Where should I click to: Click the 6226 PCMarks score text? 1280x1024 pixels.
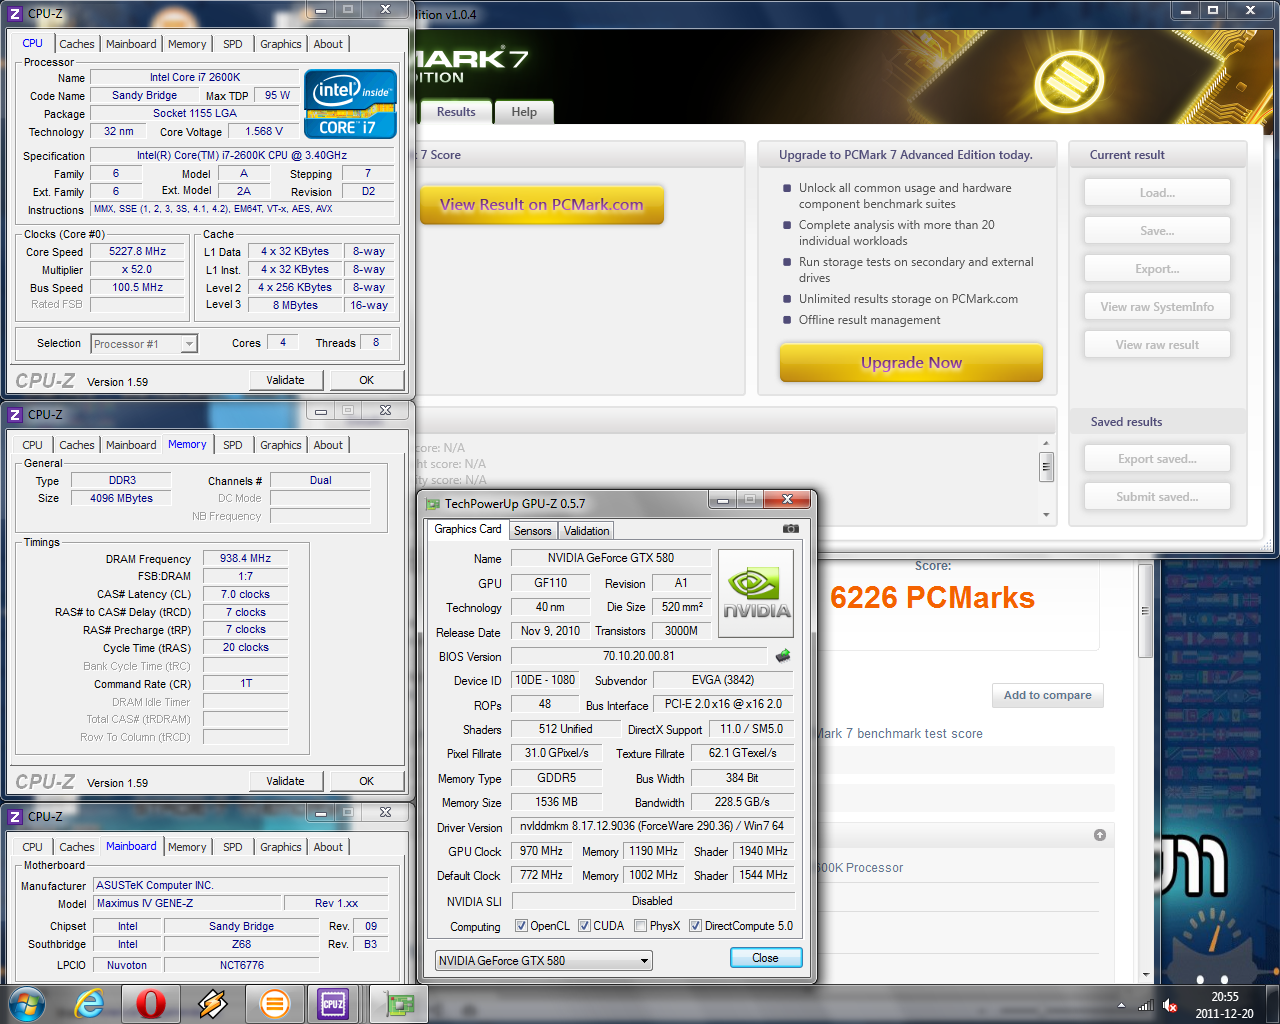932,598
